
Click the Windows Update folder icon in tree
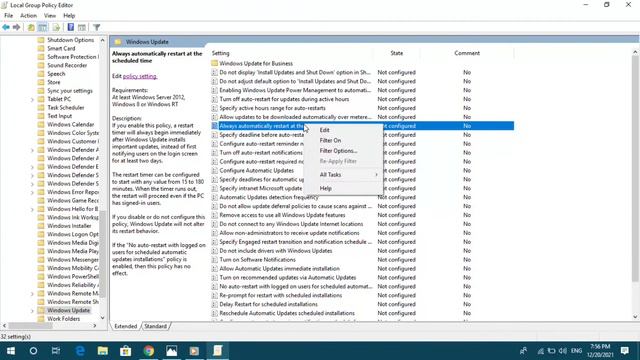click(x=41, y=310)
